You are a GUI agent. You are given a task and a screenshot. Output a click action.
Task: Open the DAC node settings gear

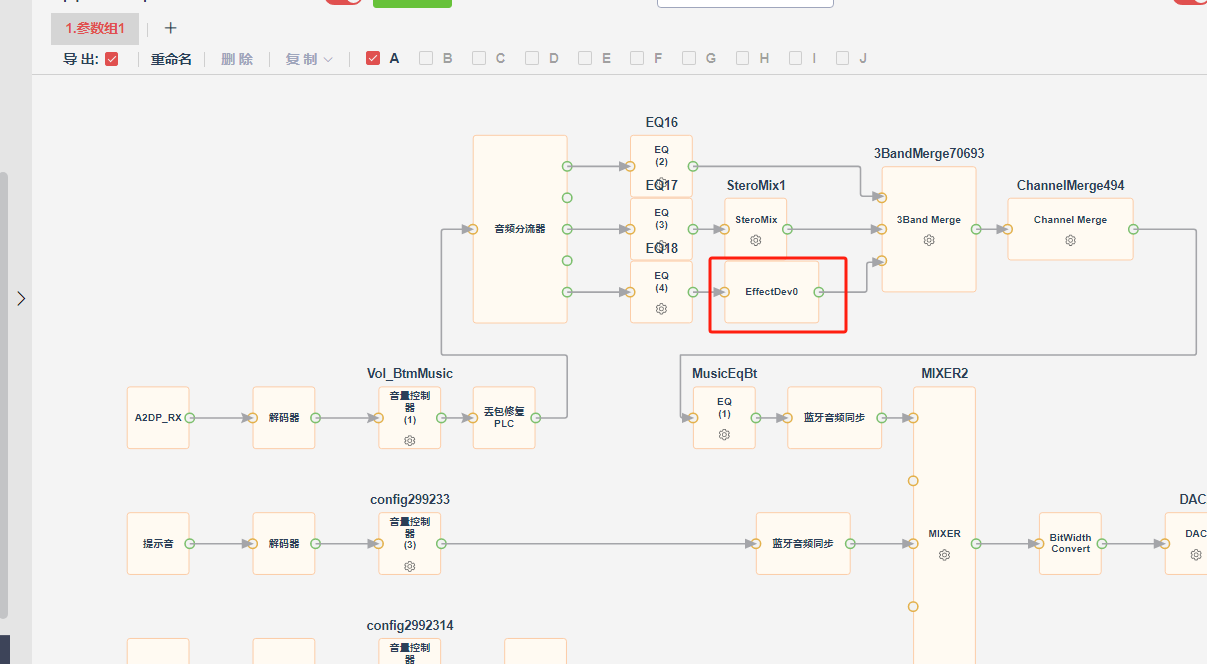point(1196,555)
